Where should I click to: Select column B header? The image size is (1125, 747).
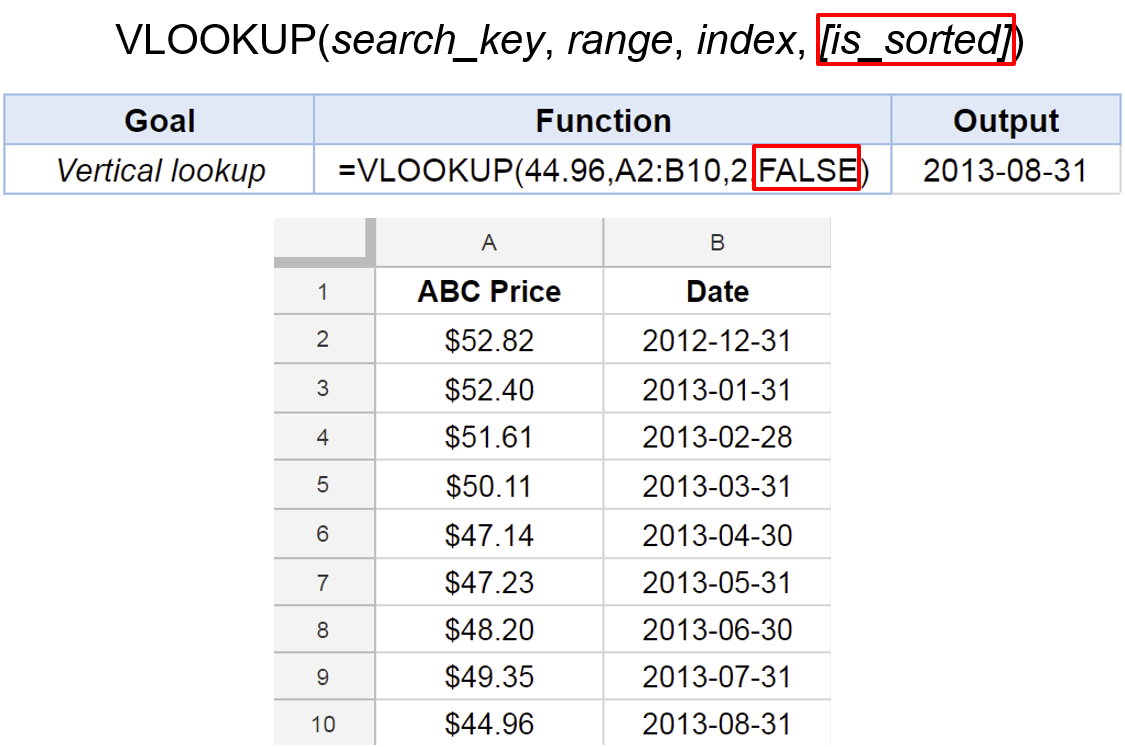click(x=717, y=242)
